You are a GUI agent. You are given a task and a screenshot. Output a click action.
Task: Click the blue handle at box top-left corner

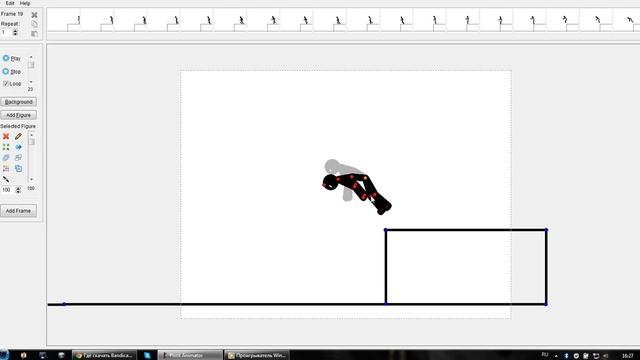pyautogui.click(x=386, y=230)
